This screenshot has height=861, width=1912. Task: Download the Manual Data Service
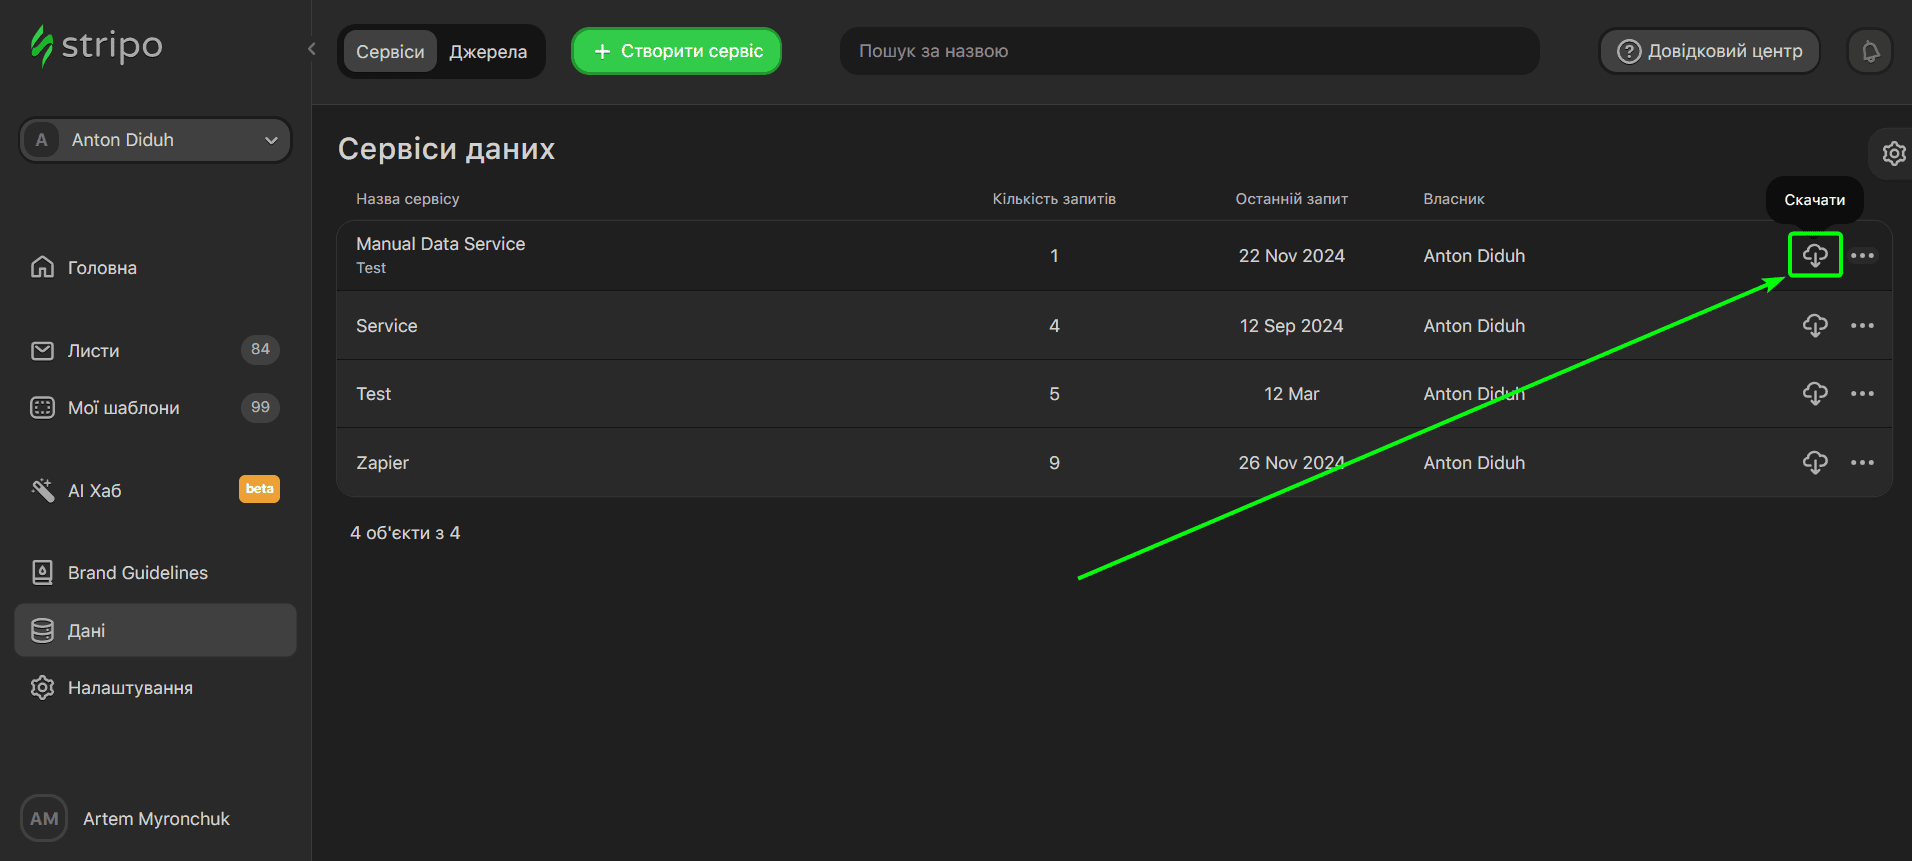click(1814, 255)
